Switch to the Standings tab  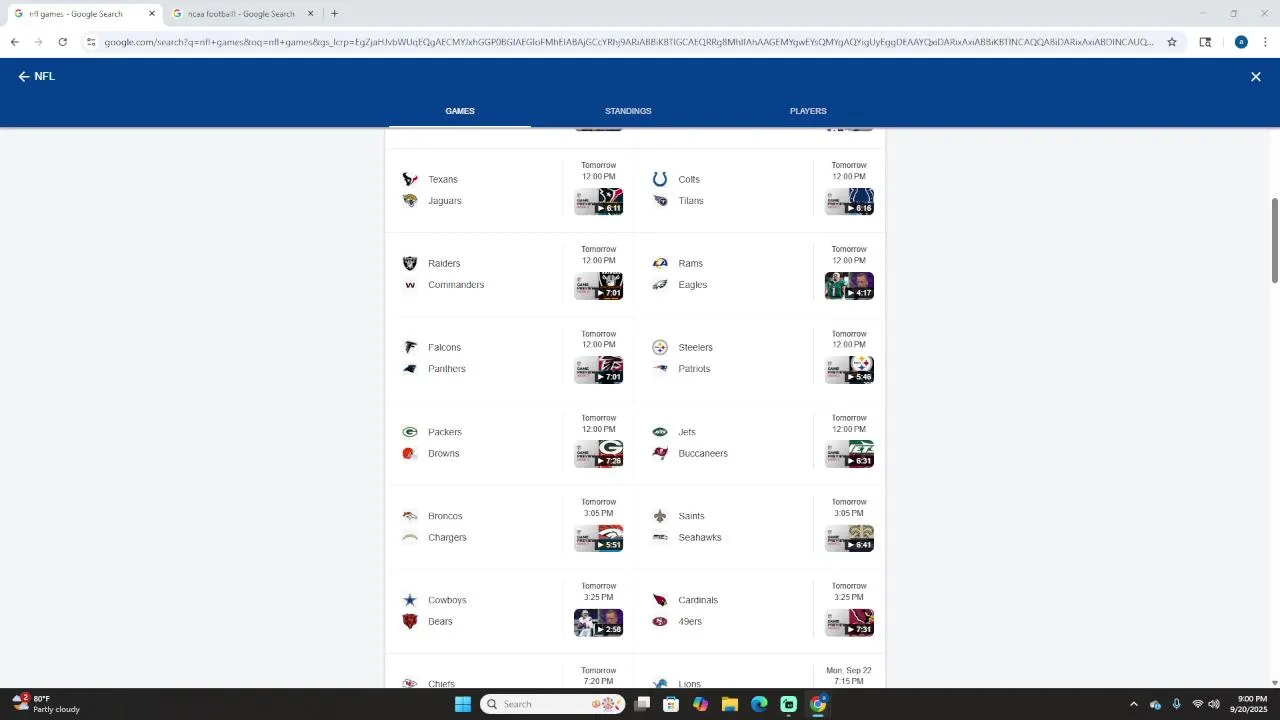pos(628,111)
